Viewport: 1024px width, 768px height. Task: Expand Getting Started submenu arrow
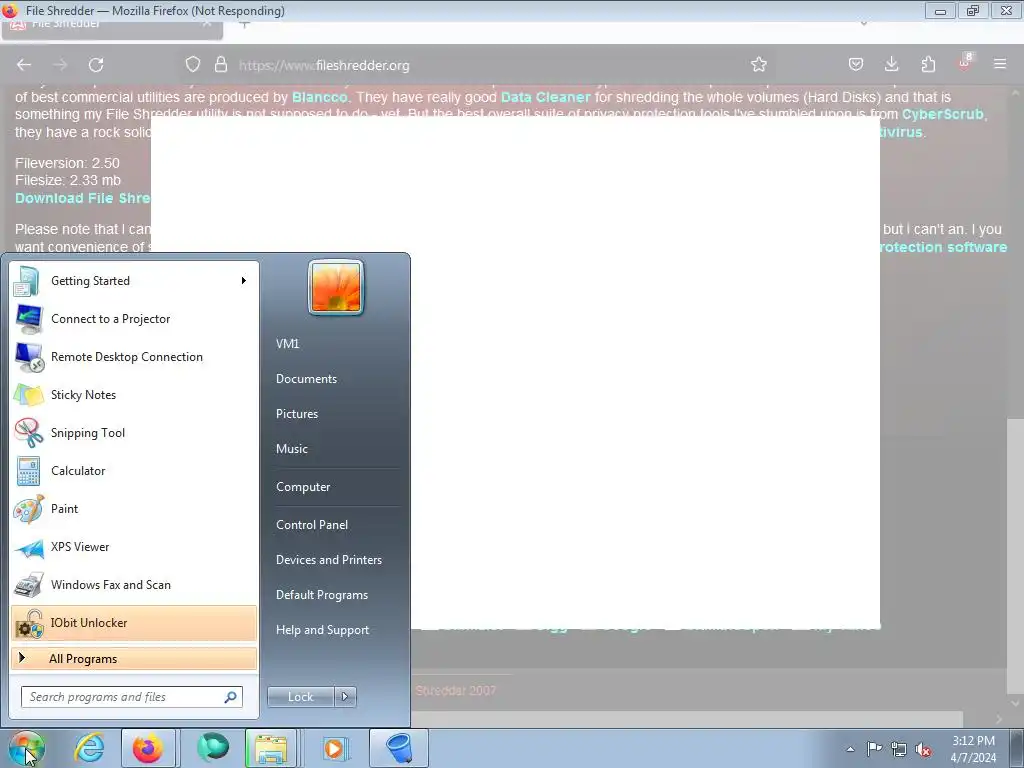(244, 281)
